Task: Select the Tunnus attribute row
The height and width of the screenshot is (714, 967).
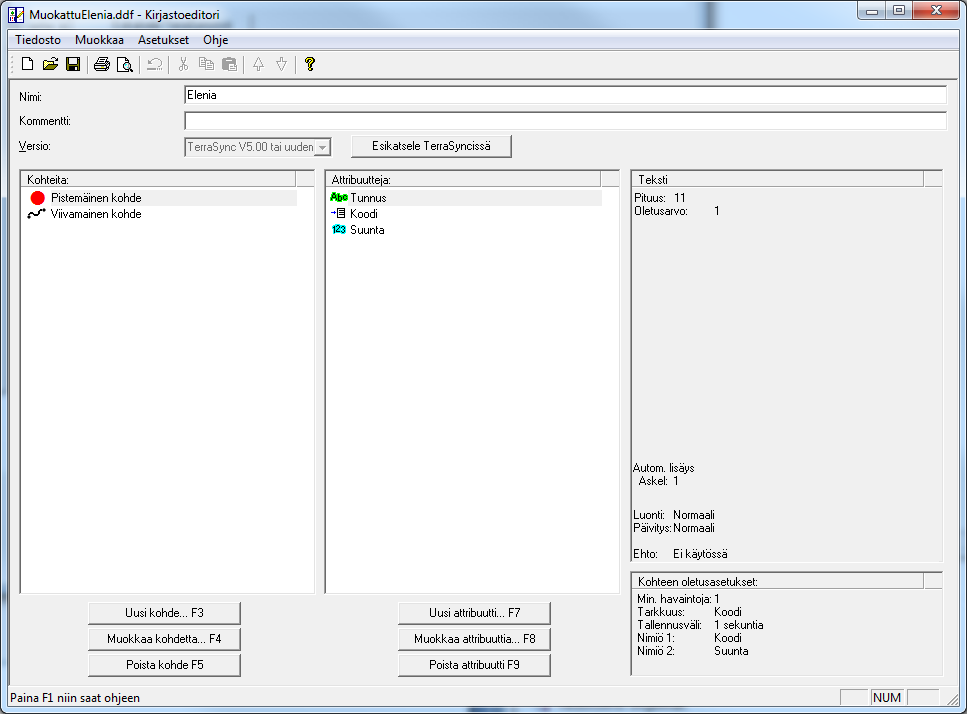Action: tap(465, 198)
